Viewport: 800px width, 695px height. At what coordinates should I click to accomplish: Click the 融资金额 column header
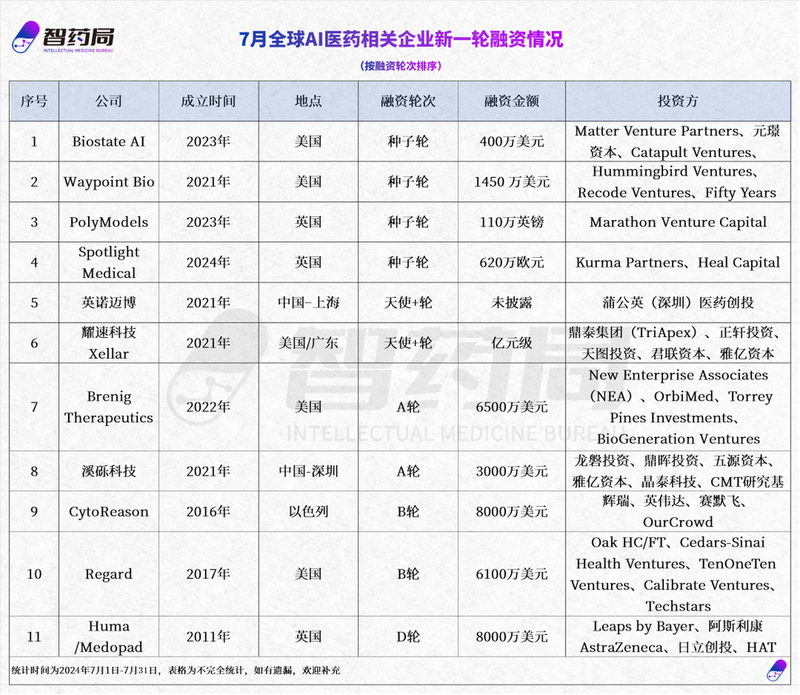[x=512, y=101]
